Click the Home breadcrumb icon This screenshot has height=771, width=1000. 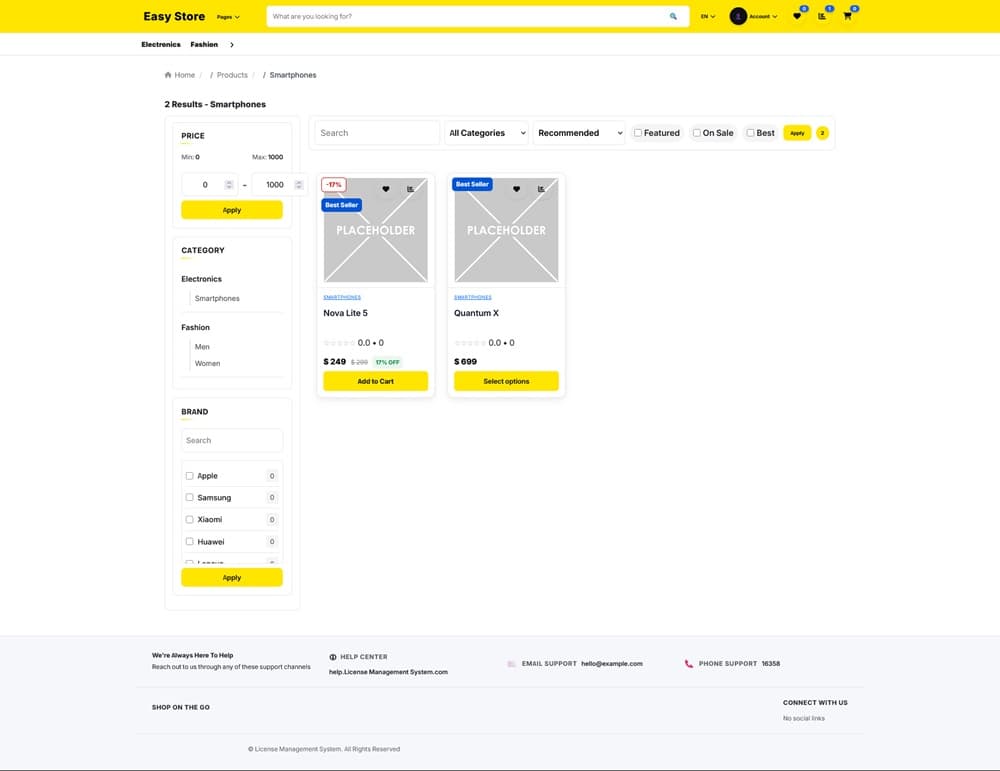168,75
